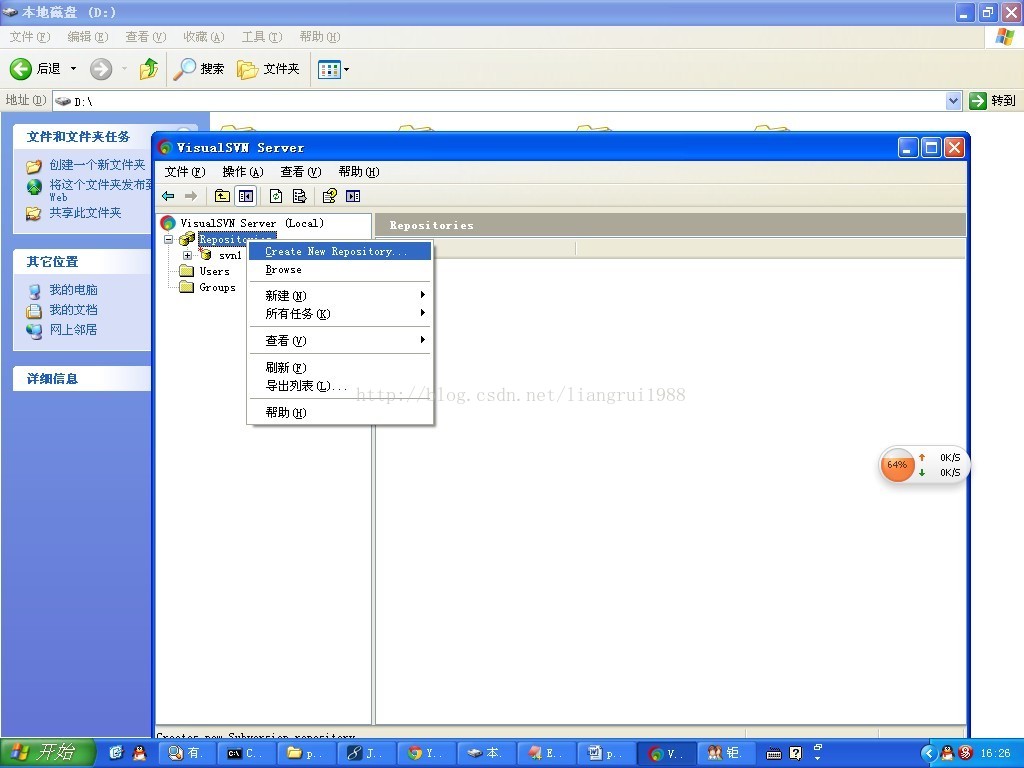Click the system tray expand arrow
1024x768 pixels.
tap(929, 754)
